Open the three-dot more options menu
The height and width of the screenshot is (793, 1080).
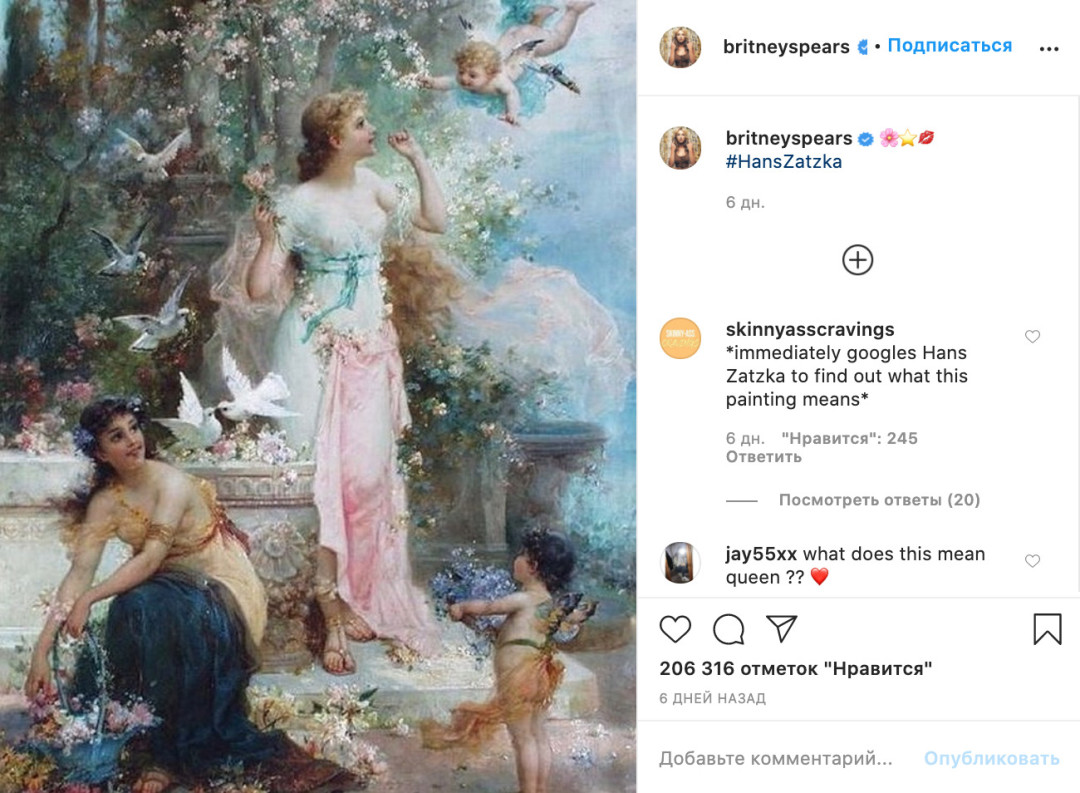(x=1048, y=48)
